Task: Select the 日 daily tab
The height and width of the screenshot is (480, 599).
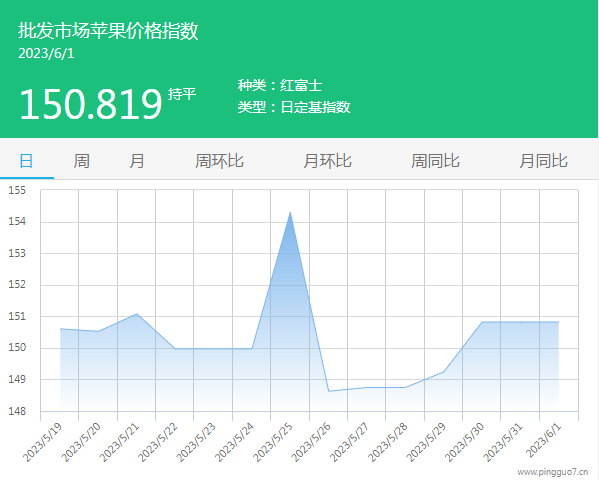Action: [x=26, y=161]
